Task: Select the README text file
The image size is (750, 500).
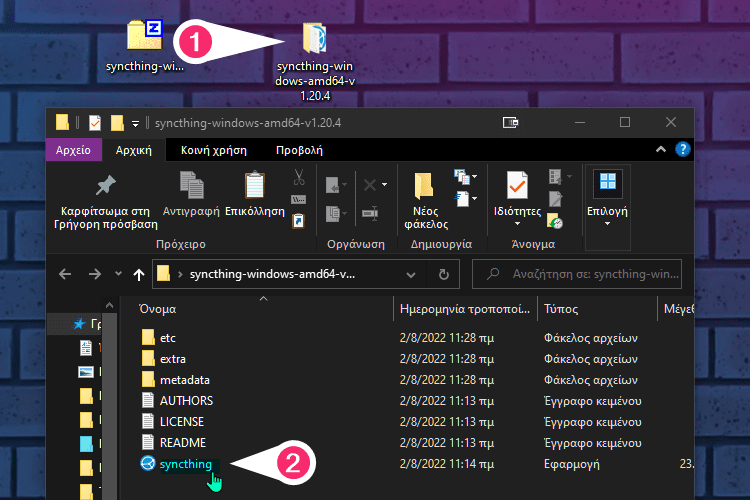Action: (183, 443)
